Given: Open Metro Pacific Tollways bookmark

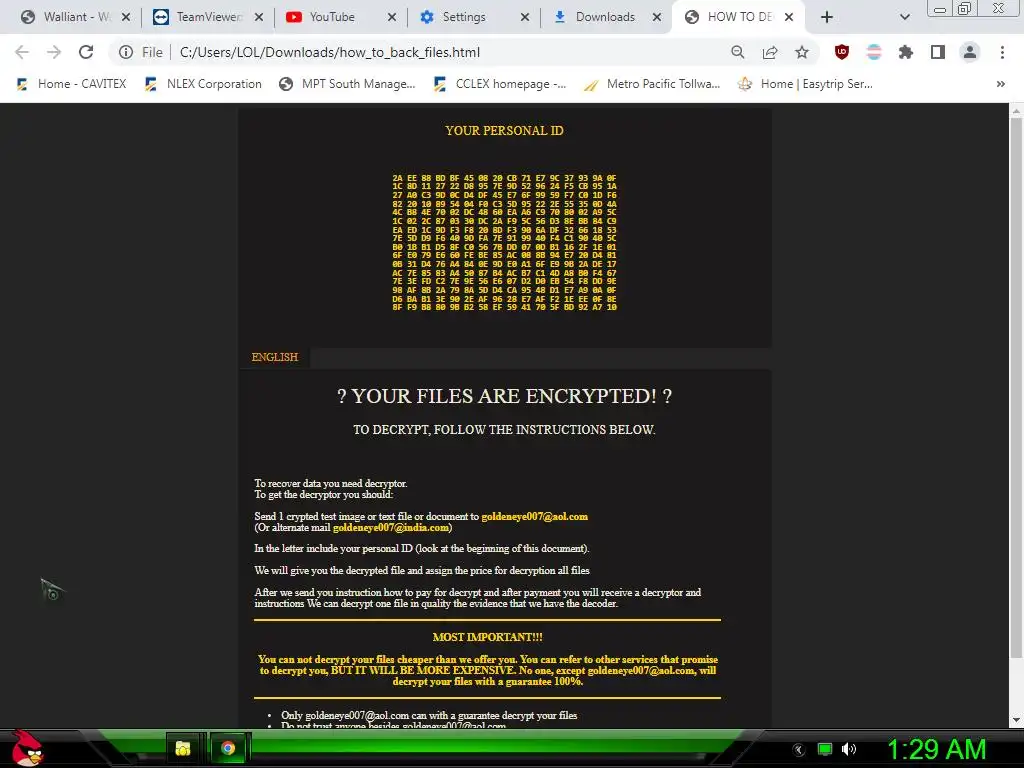Looking at the screenshot, I should pyautogui.click(x=652, y=84).
